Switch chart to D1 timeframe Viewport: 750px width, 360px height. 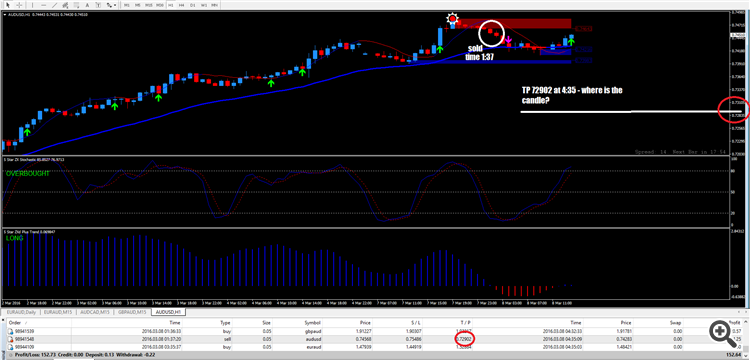coord(193,5)
